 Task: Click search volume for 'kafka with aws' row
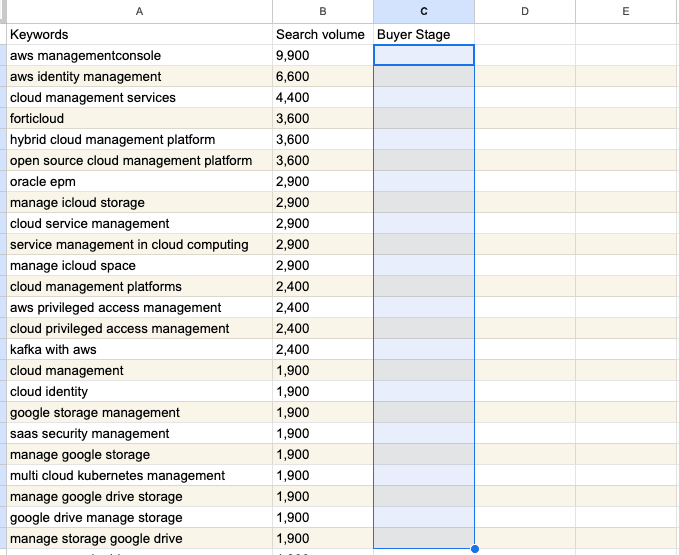(x=323, y=349)
